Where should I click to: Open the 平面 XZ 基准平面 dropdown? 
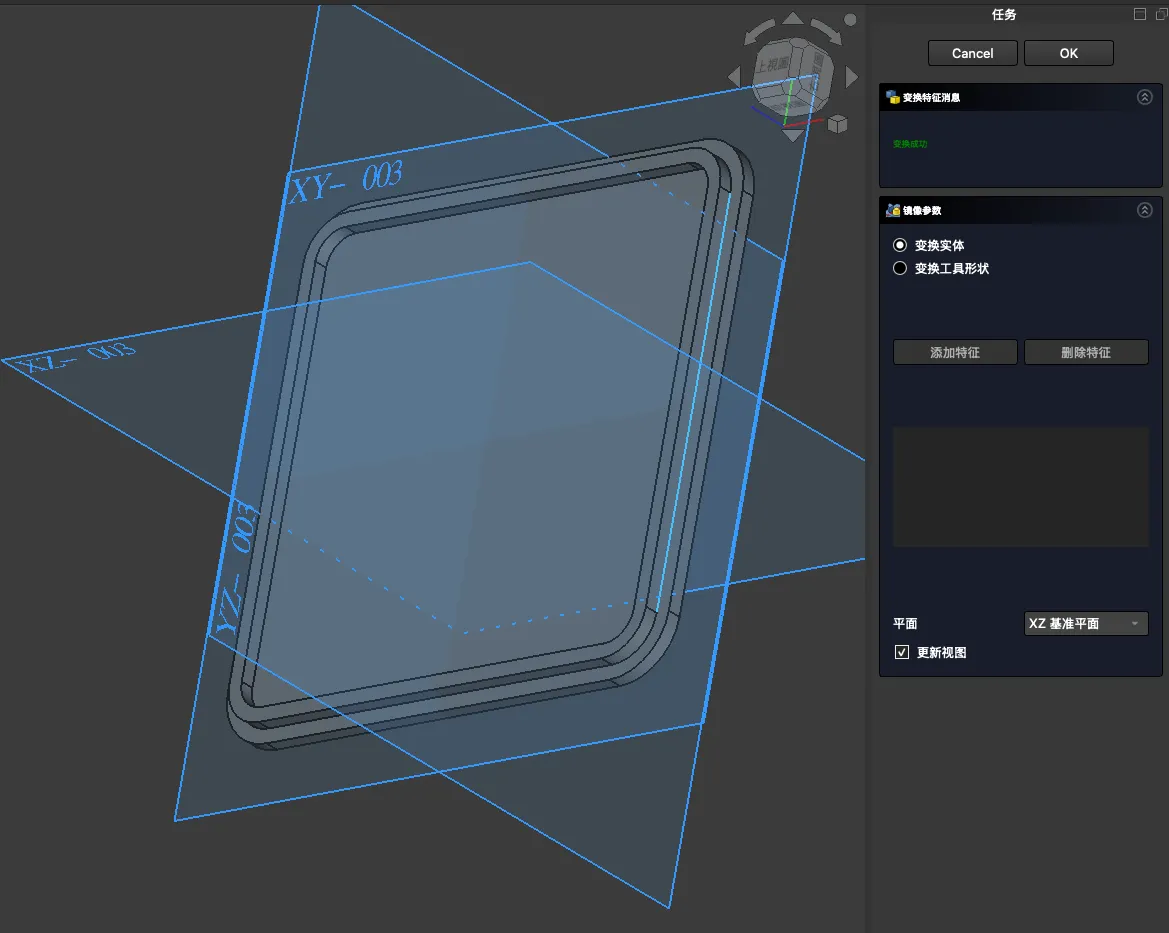1086,623
